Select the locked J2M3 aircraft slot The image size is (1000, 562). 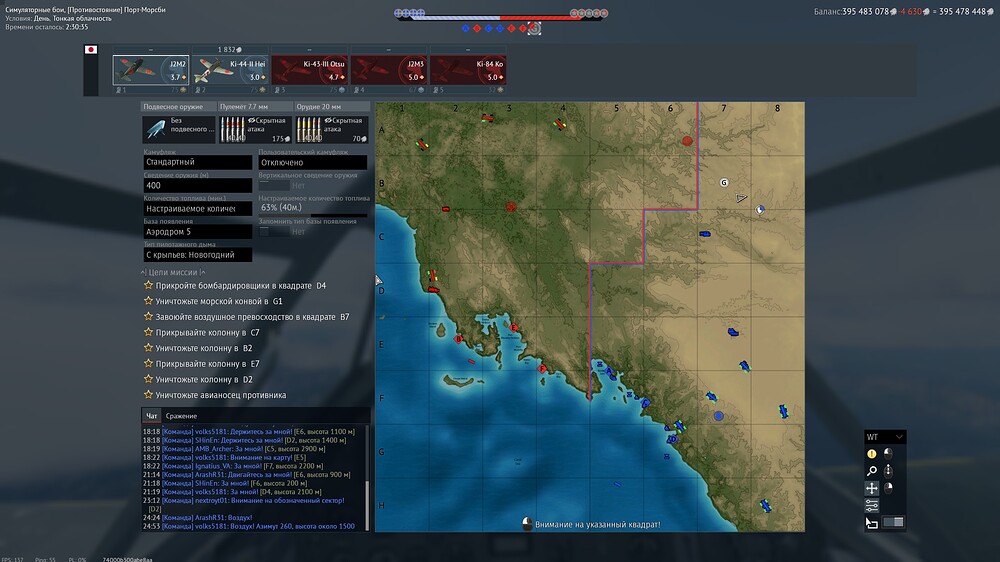(388, 70)
